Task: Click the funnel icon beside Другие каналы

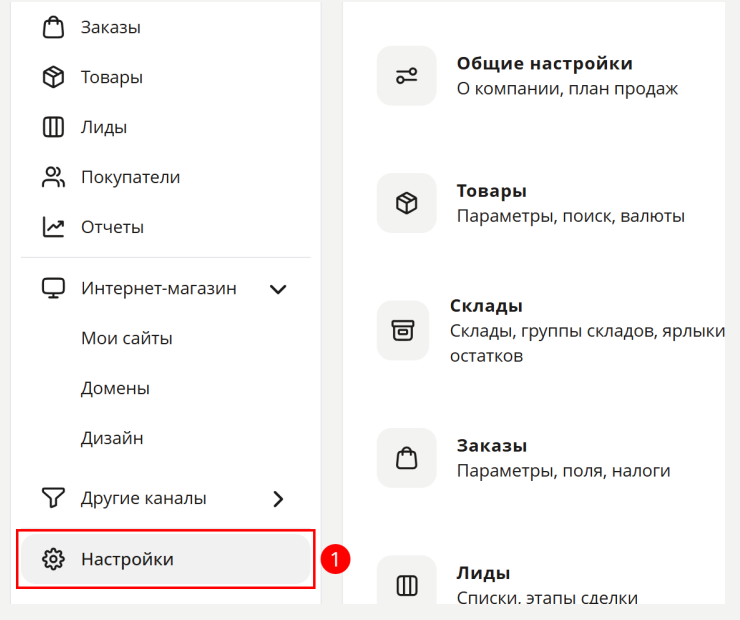Action: [53, 498]
